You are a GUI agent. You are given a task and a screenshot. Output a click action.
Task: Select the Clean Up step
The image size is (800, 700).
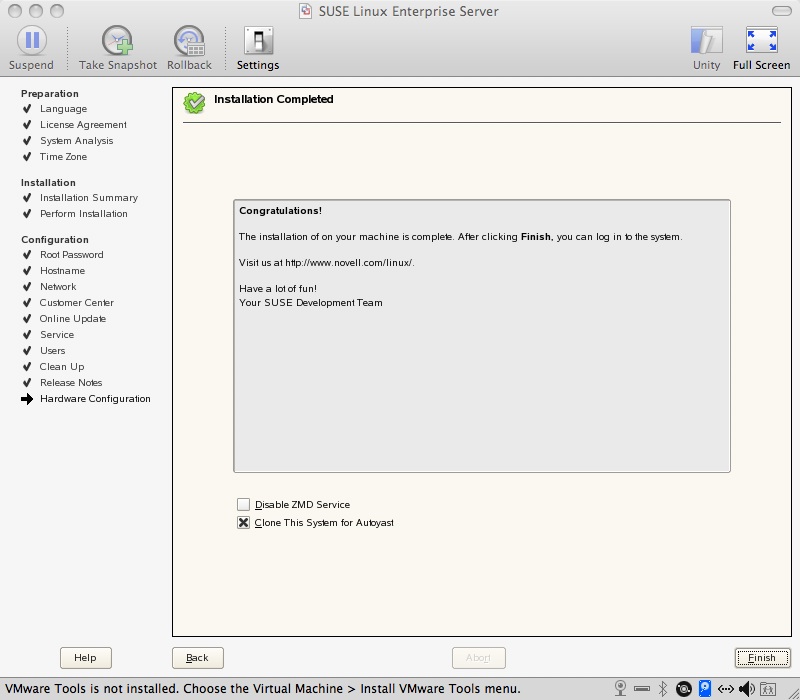[x=62, y=367]
